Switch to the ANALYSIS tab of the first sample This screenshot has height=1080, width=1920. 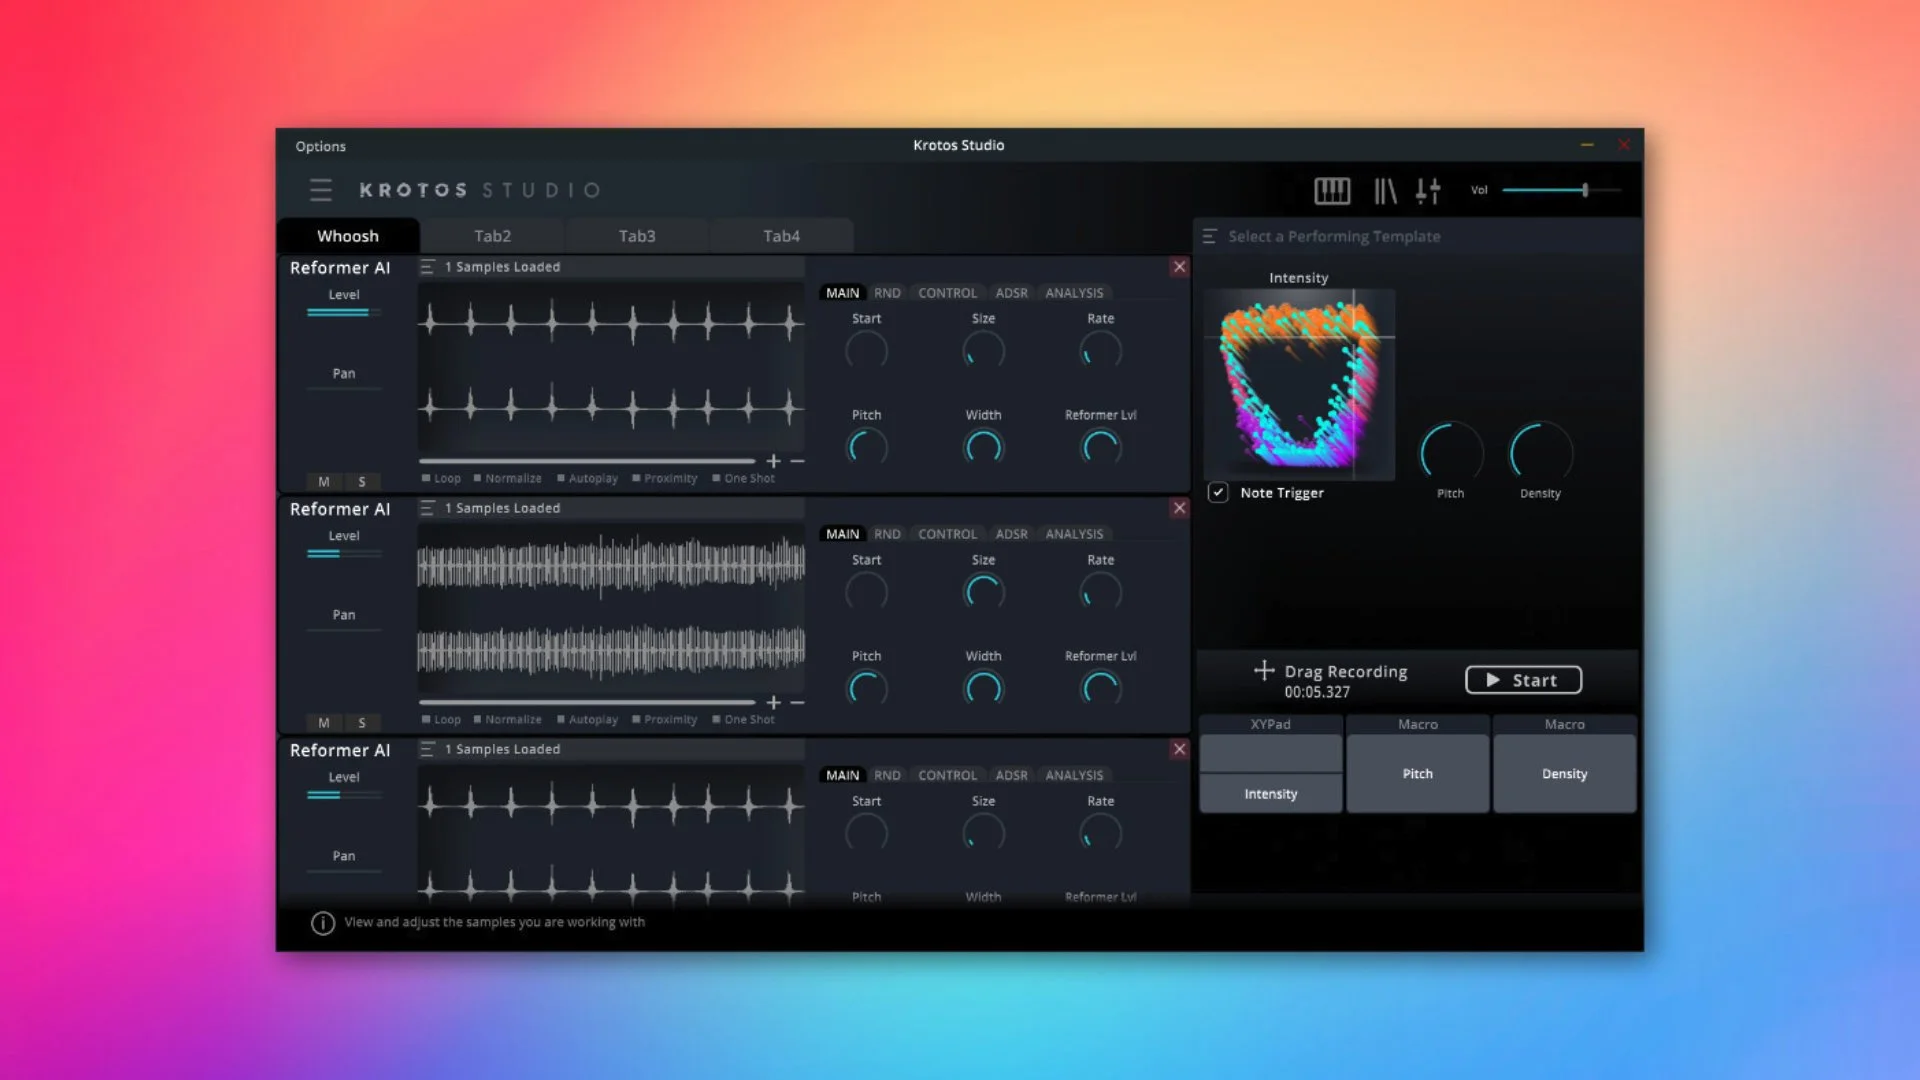tap(1073, 292)
